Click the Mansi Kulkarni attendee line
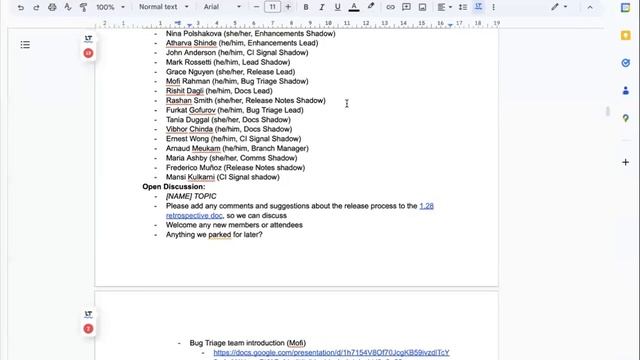Screen dimensions: 640x360 pyautogui.click(x=222, y=177)
